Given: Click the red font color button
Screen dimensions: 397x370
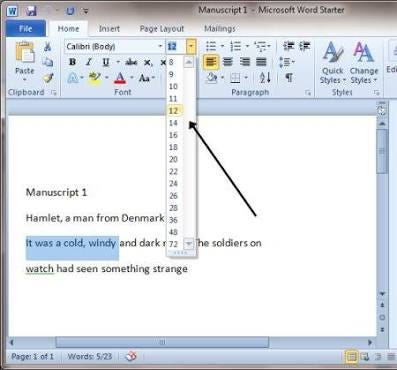Looking at the screenshot, I should (x=120, y=78).
